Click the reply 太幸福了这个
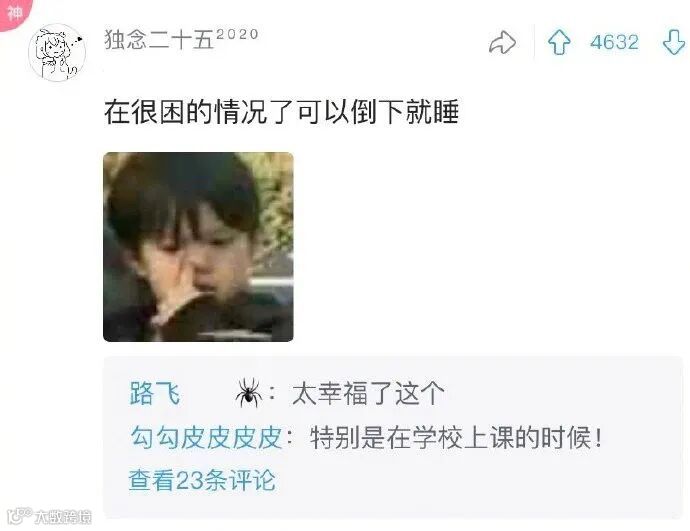The height and width of the screenshot is (531, 690). click(368, 393)
